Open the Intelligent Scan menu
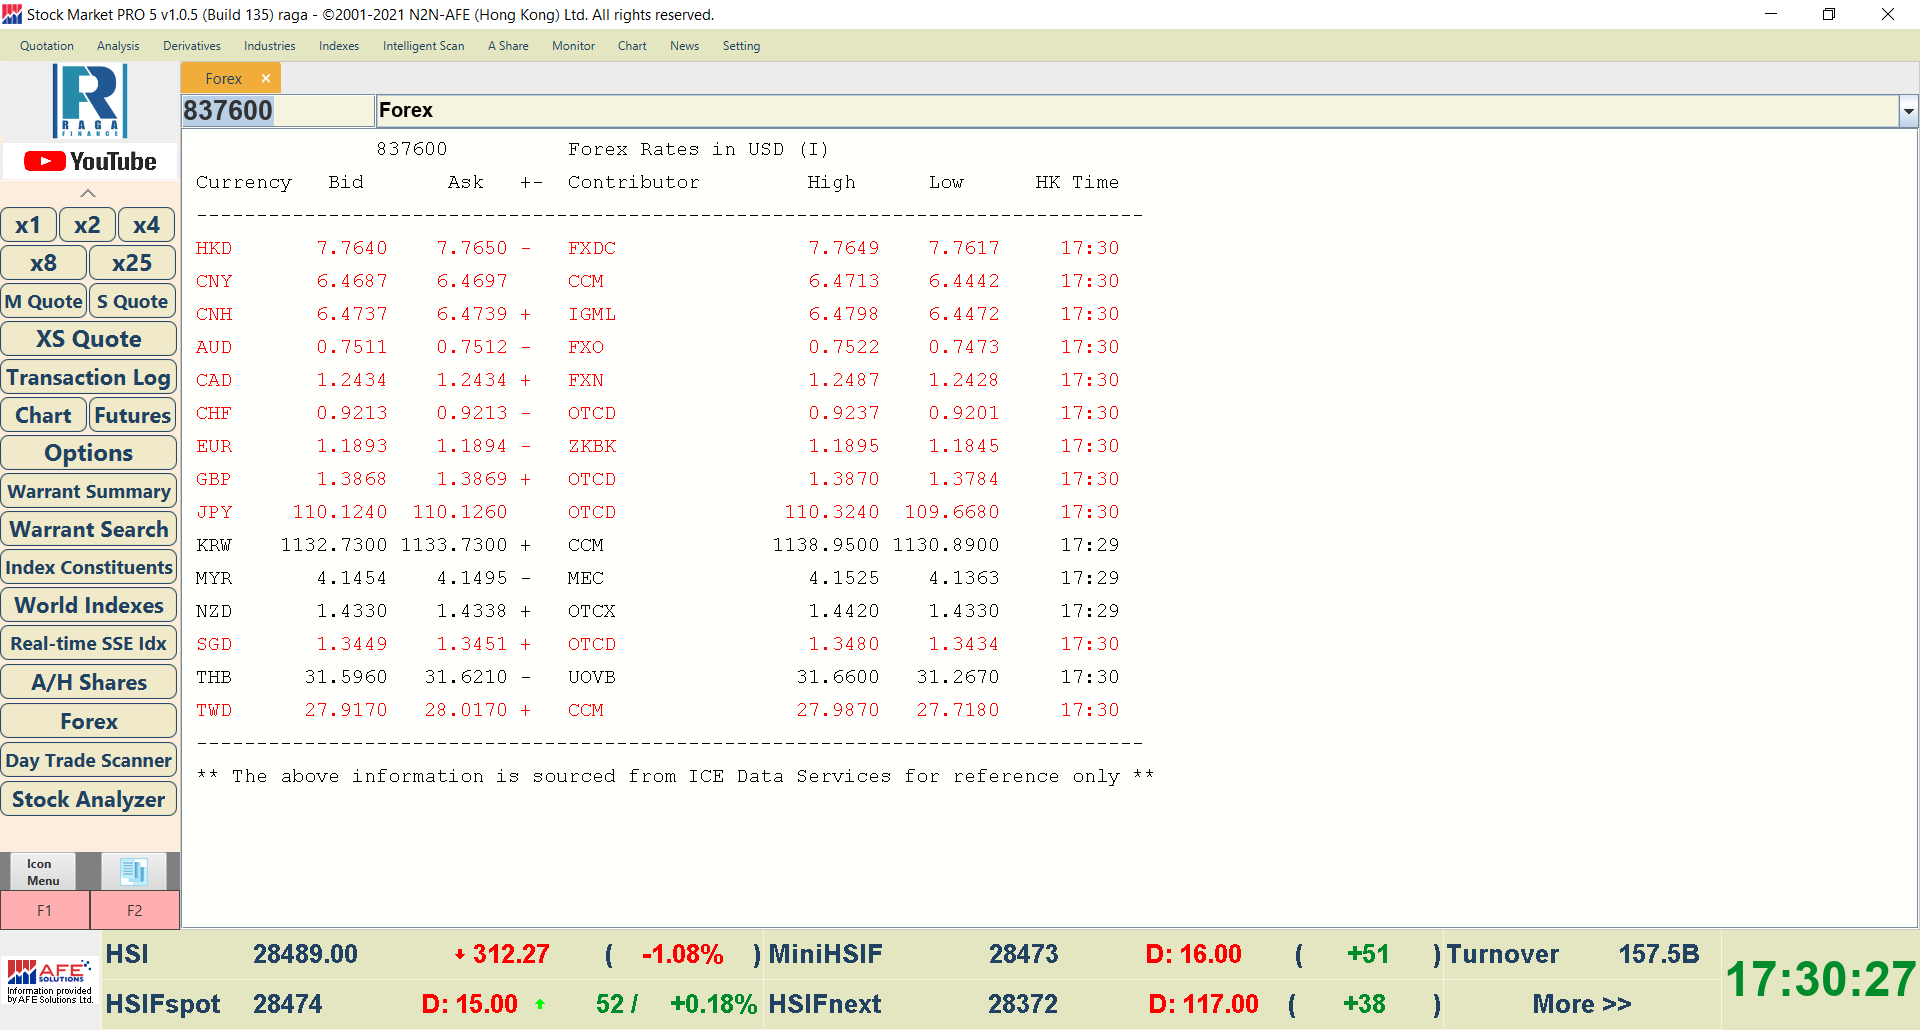1920x1030 pixels. coord(423,46)
